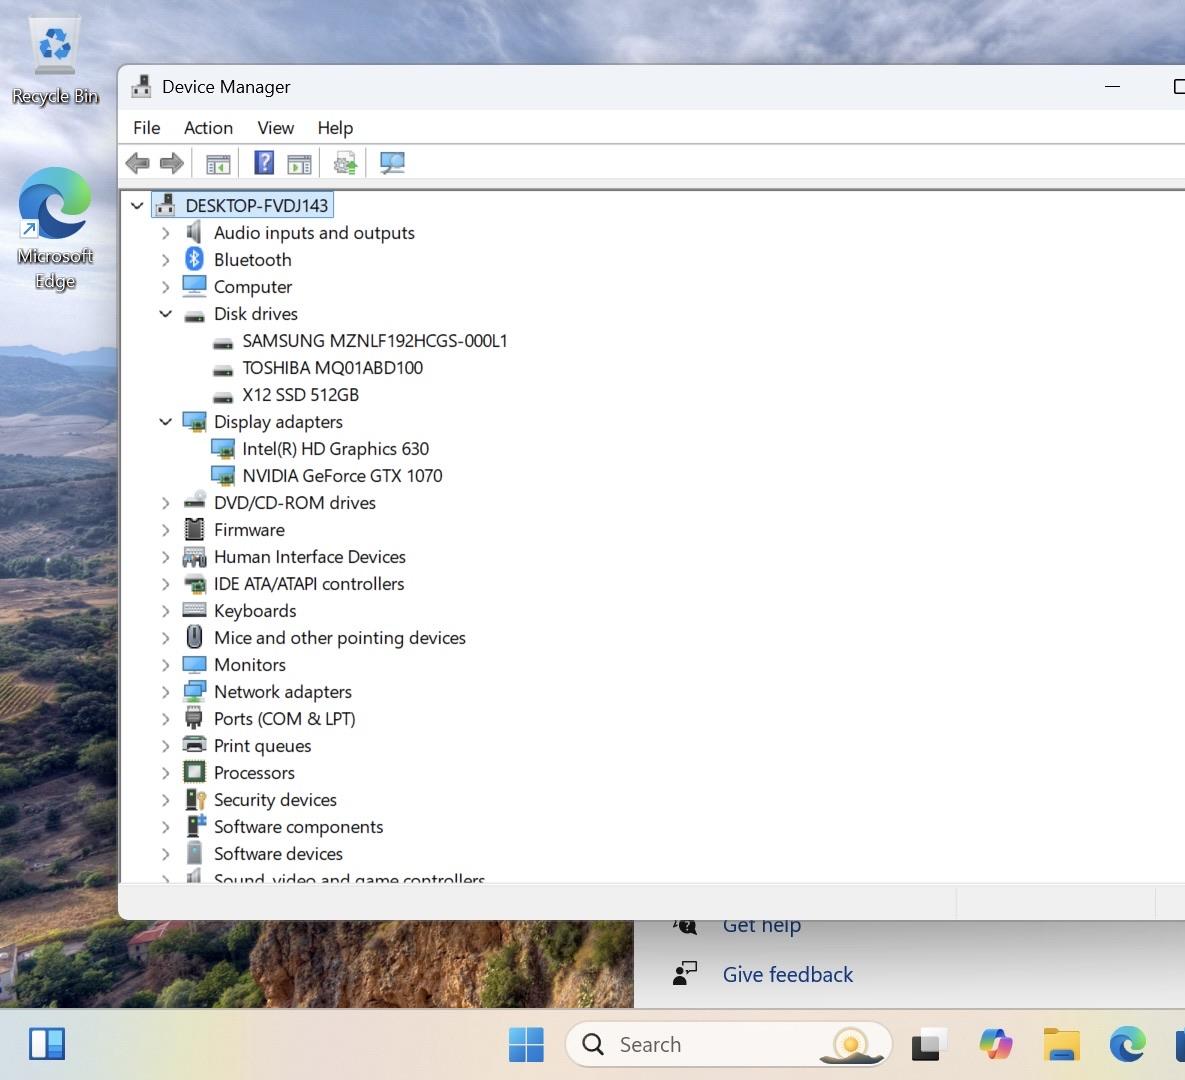Select the NVIDIA GeForce GTX 1070 device
Screen dimensions: 1185x1080
(342, 476)
